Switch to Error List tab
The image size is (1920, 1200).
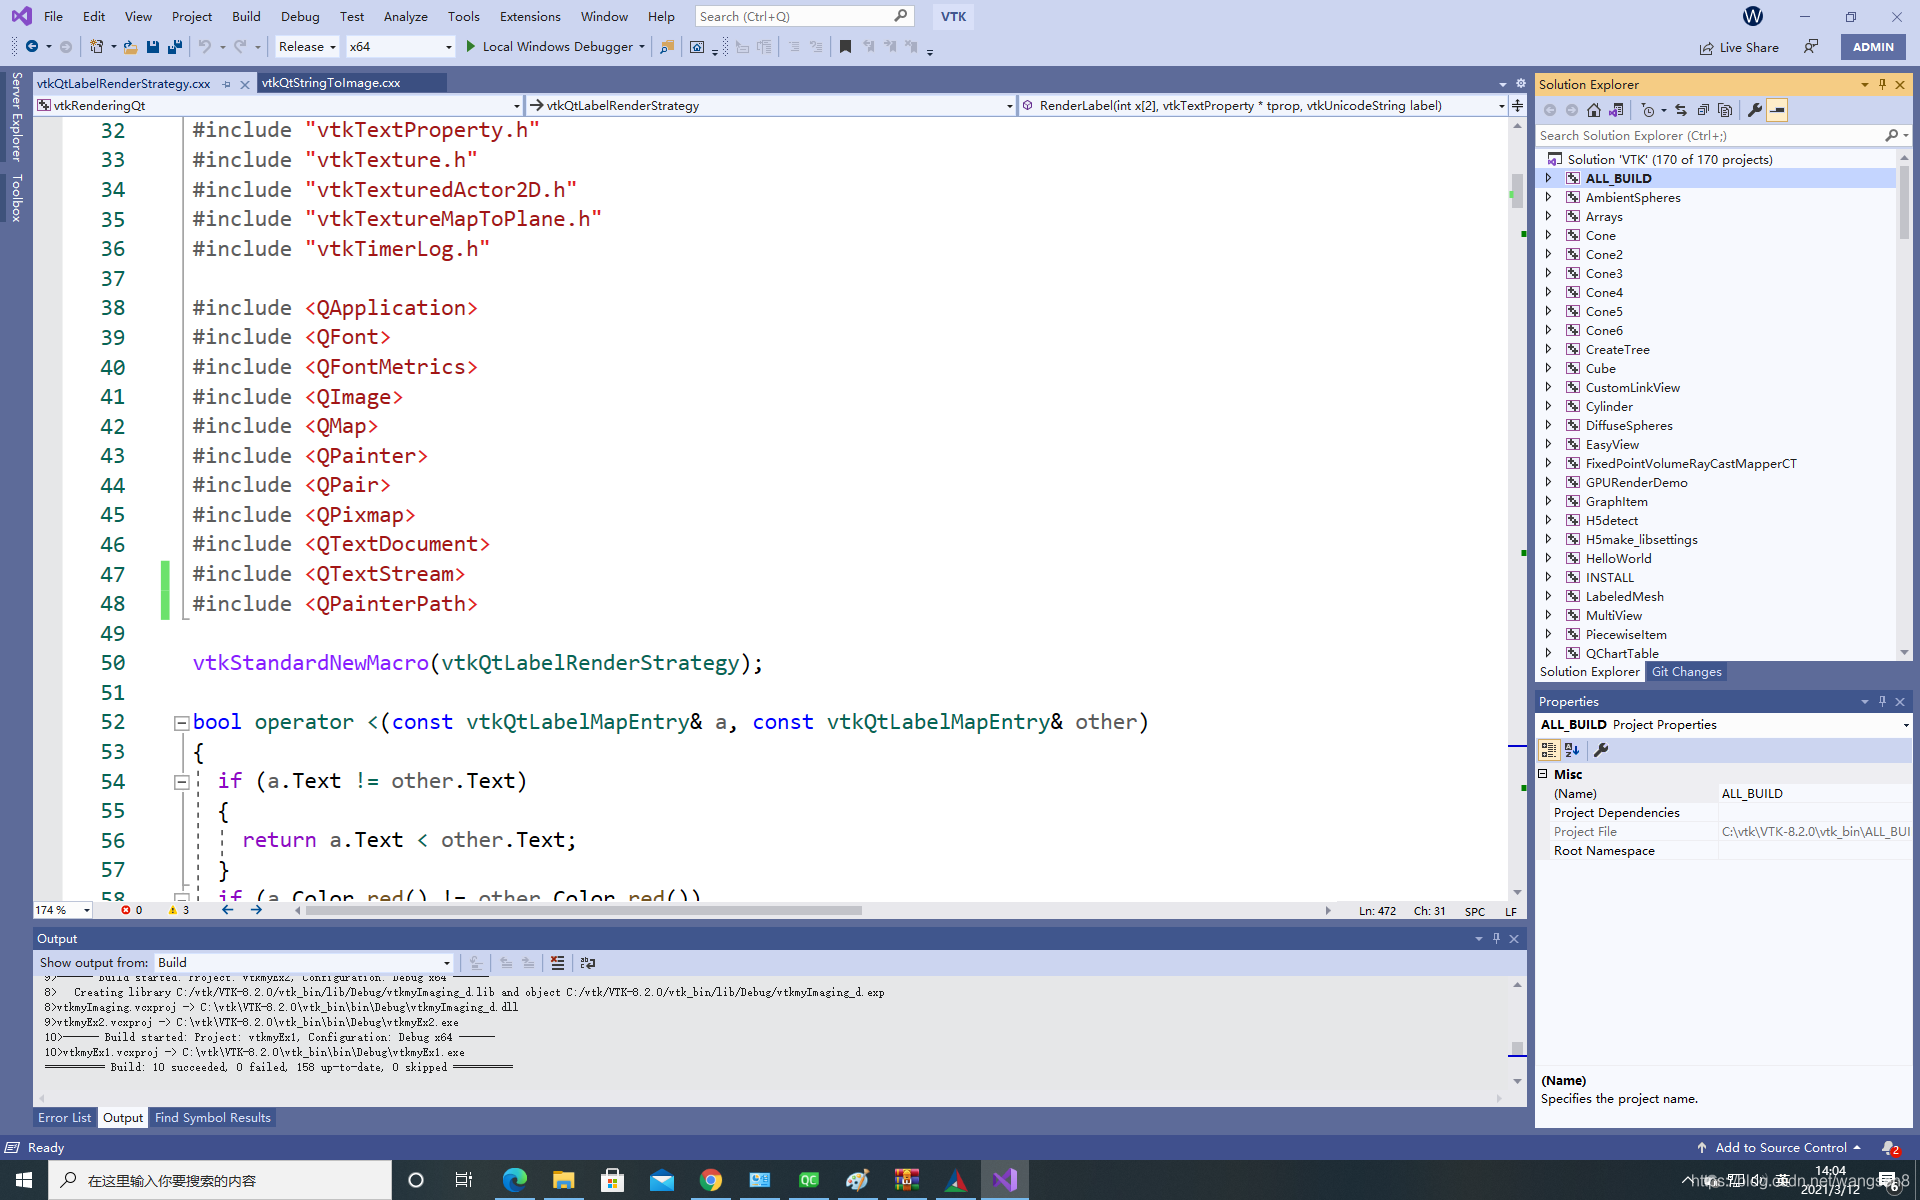click(64, 1118)
